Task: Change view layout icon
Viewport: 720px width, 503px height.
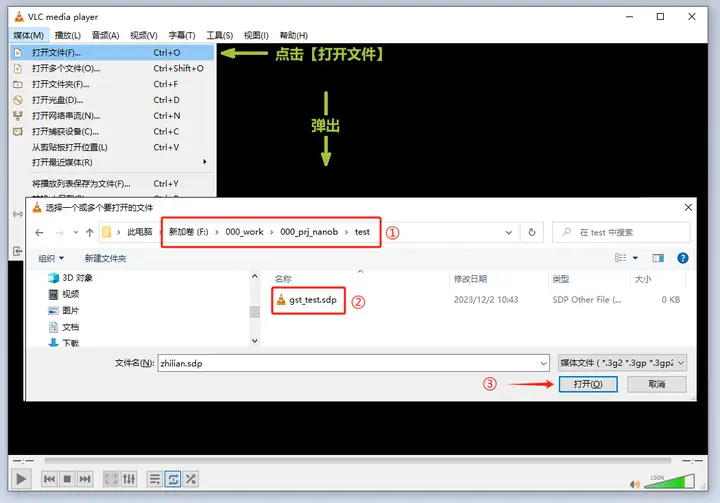Action: pos(620,258)
